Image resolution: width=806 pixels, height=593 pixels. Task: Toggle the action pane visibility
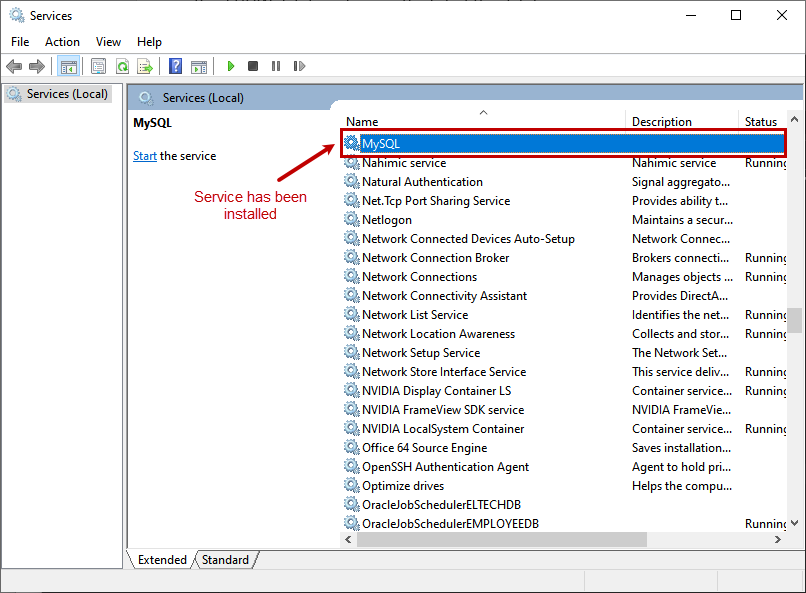[198, 66]
